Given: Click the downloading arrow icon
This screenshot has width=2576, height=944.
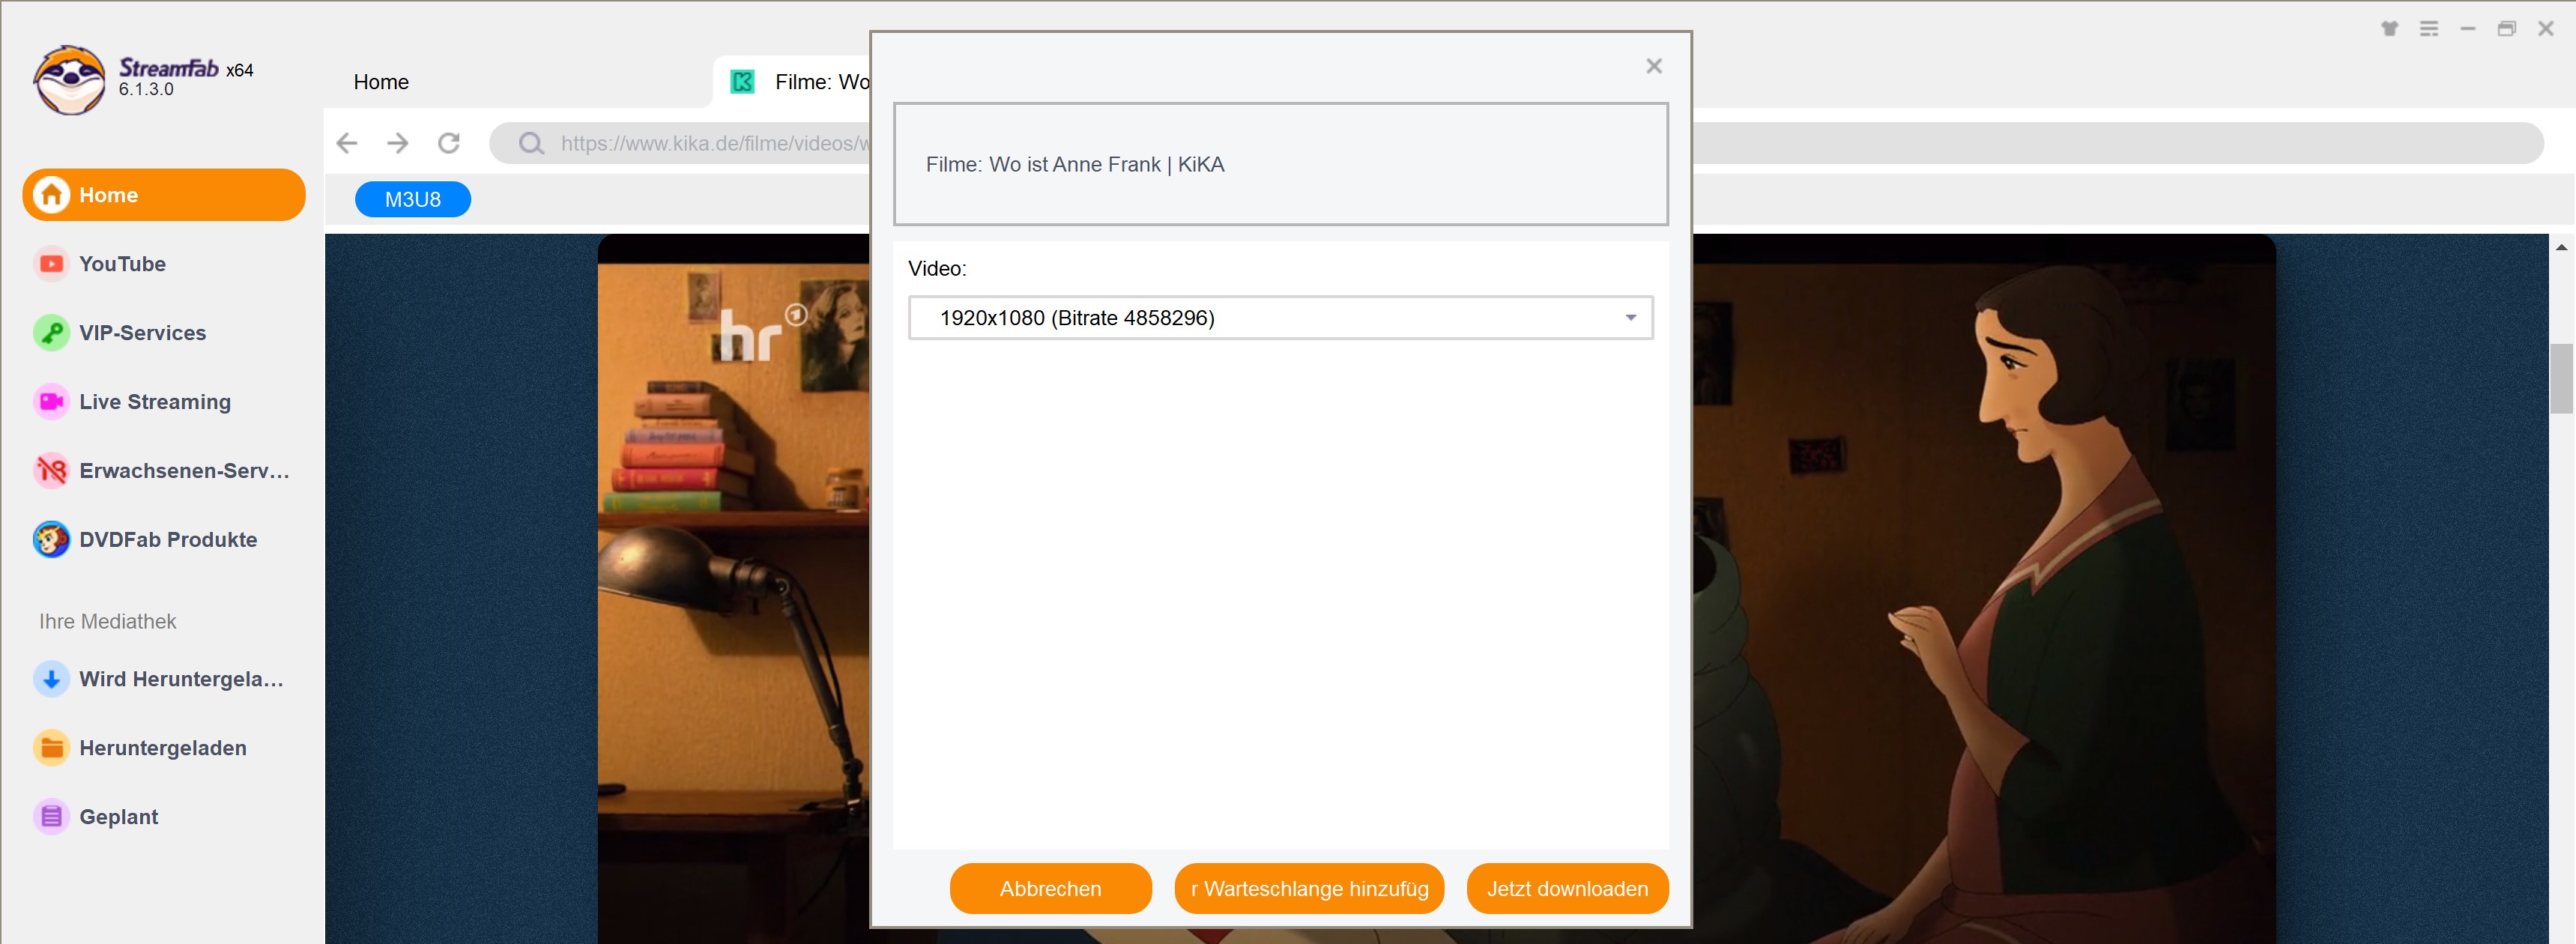Looking at the screenshot, I should 51,679.
